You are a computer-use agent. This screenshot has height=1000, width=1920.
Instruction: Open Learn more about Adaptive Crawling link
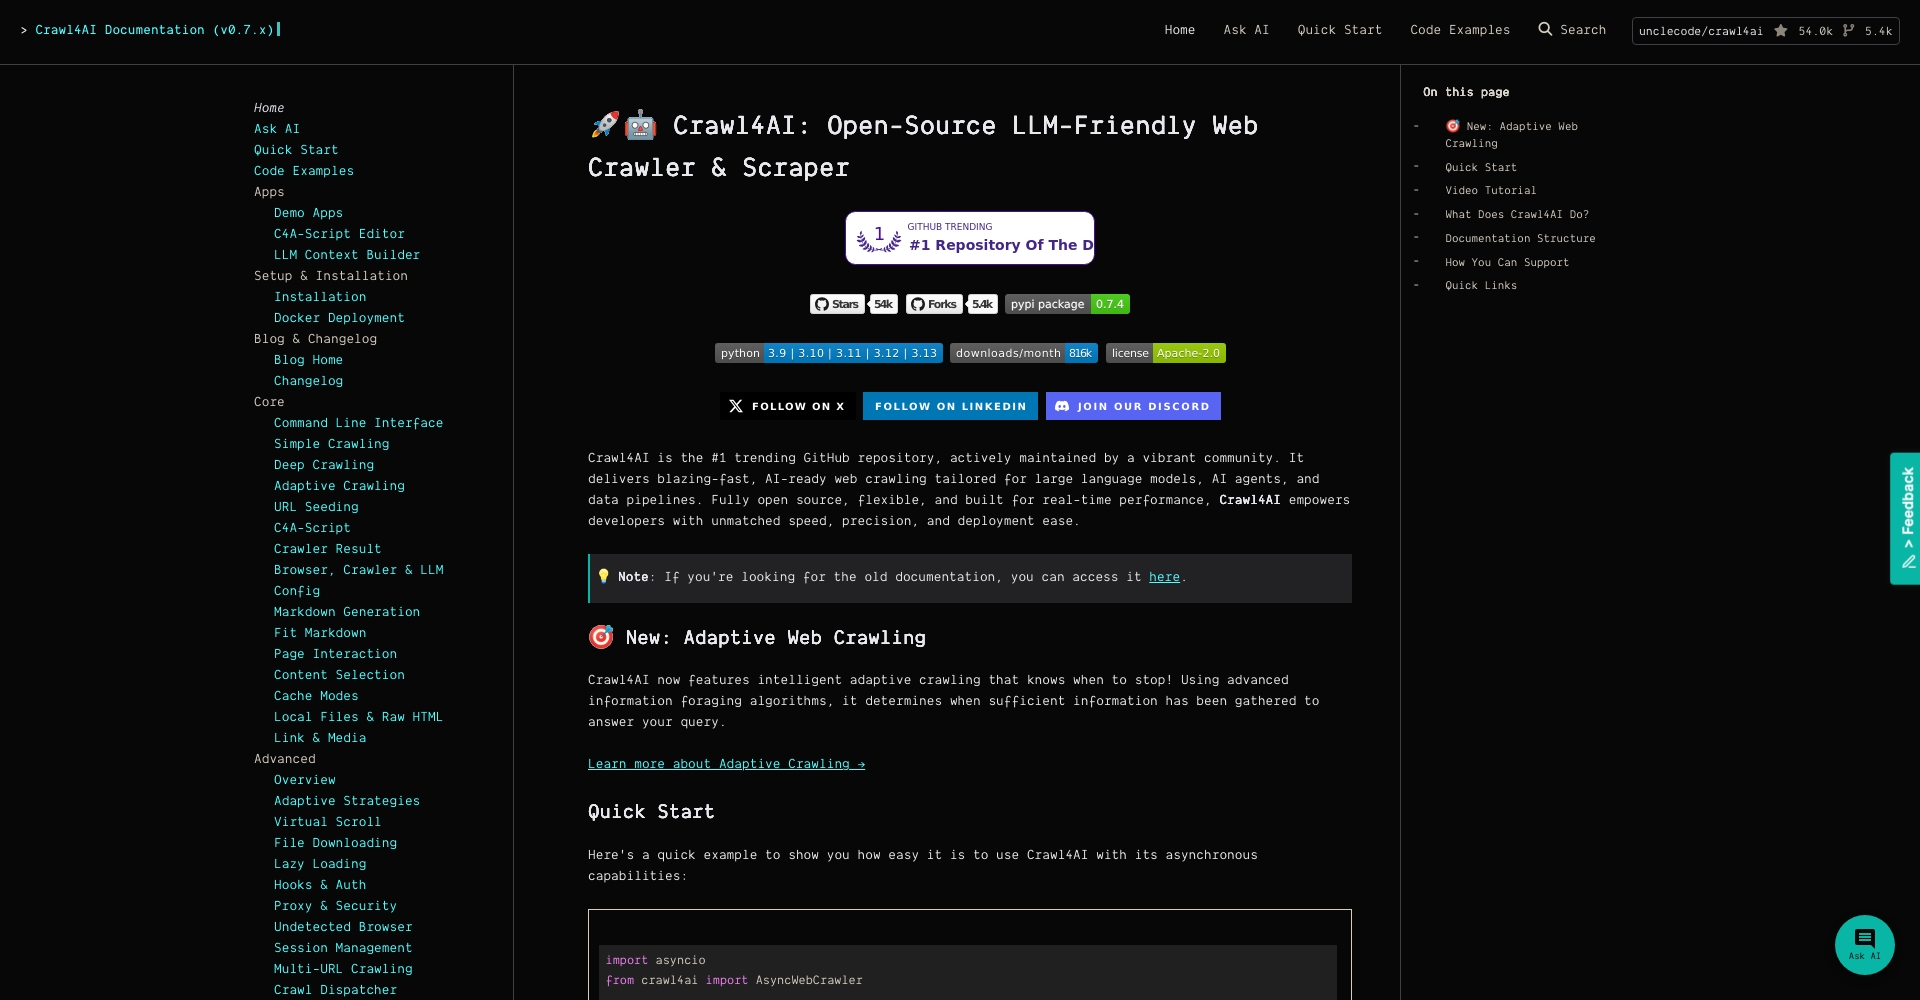(727, 764)
